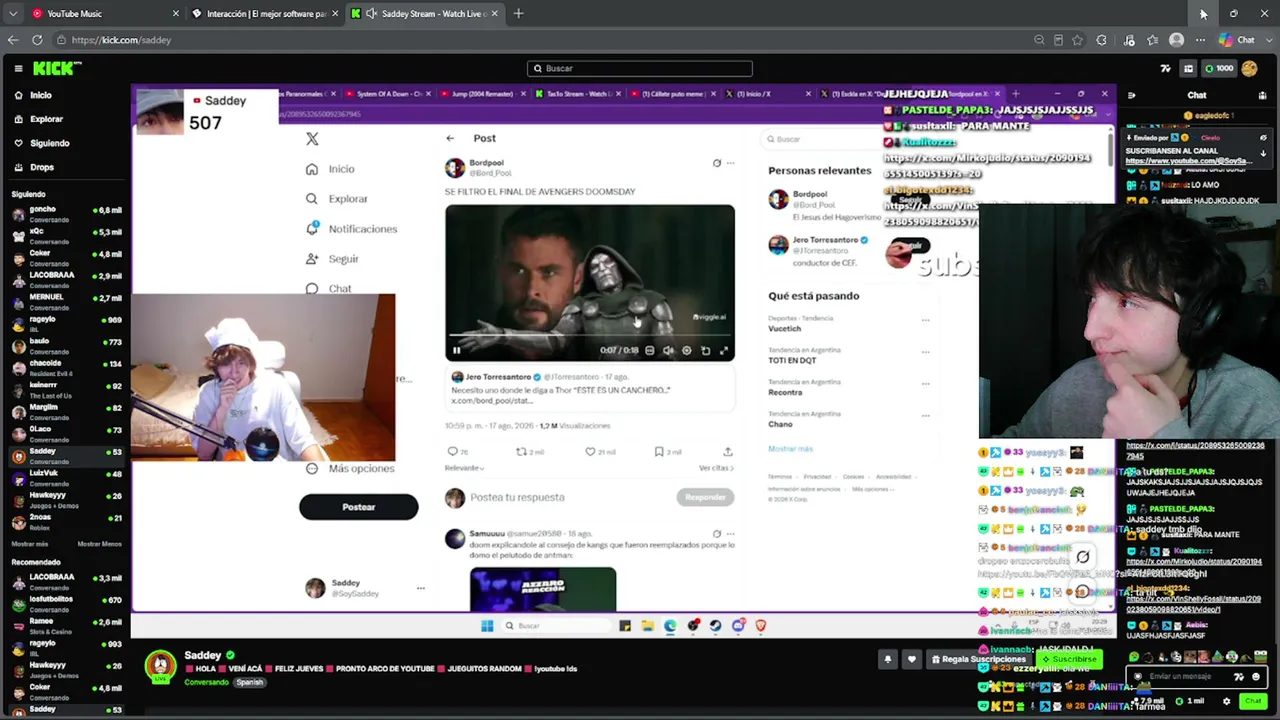Open a new browser tab
The image size is (1280, 720).
(518, 14)
